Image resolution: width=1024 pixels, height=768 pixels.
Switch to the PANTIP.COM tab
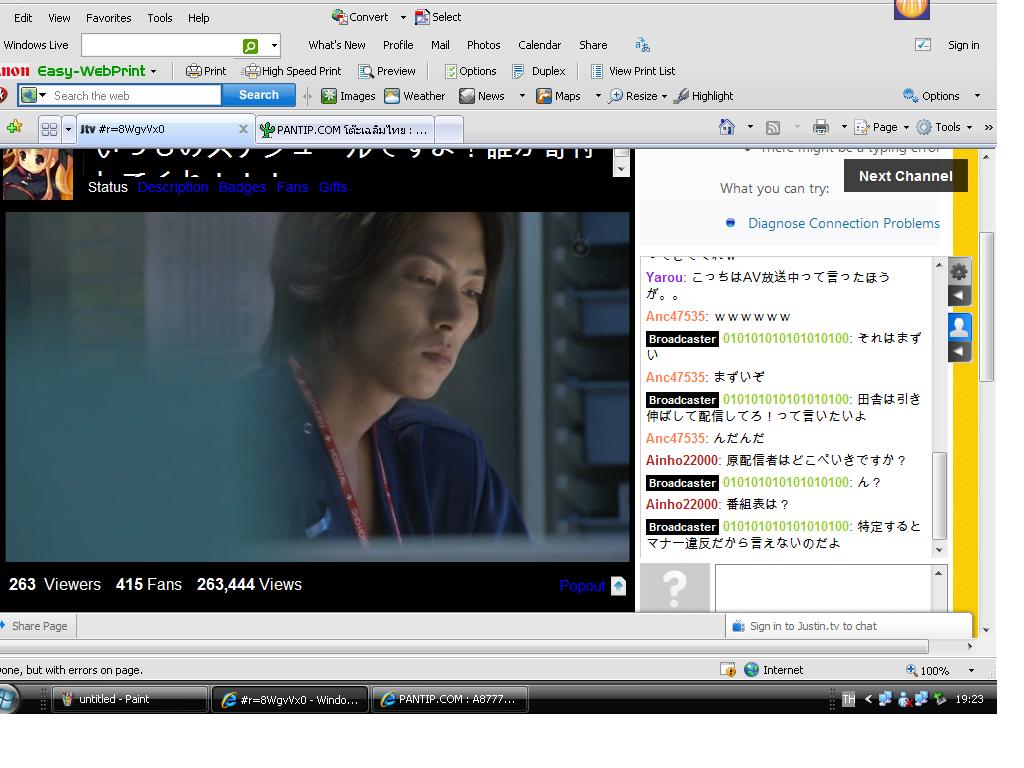(x=344, y=129)
